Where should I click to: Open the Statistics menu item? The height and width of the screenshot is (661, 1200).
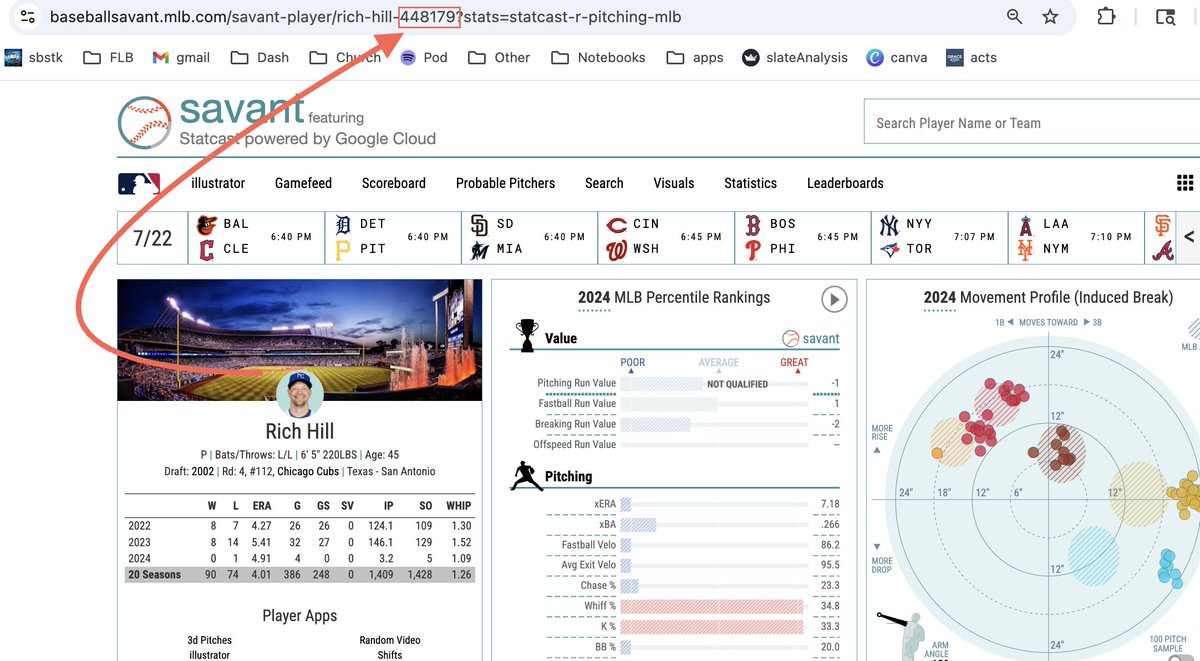[x=750, y=183]
